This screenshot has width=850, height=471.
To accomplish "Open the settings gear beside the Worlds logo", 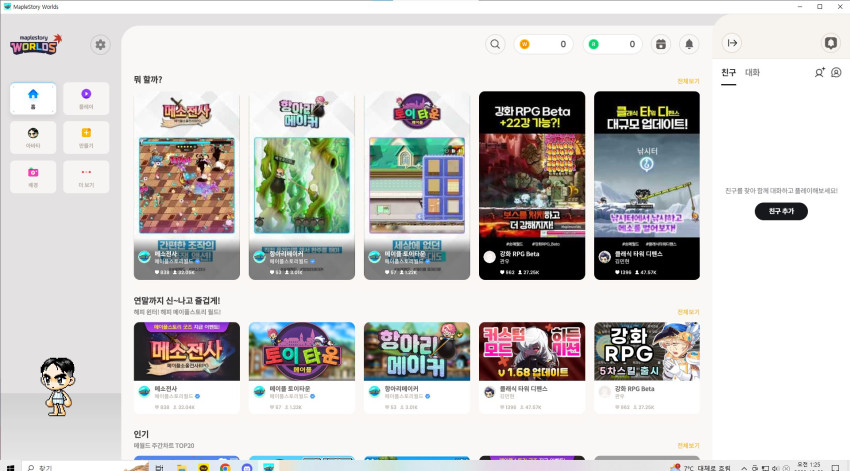I will [x=100, y=44].
